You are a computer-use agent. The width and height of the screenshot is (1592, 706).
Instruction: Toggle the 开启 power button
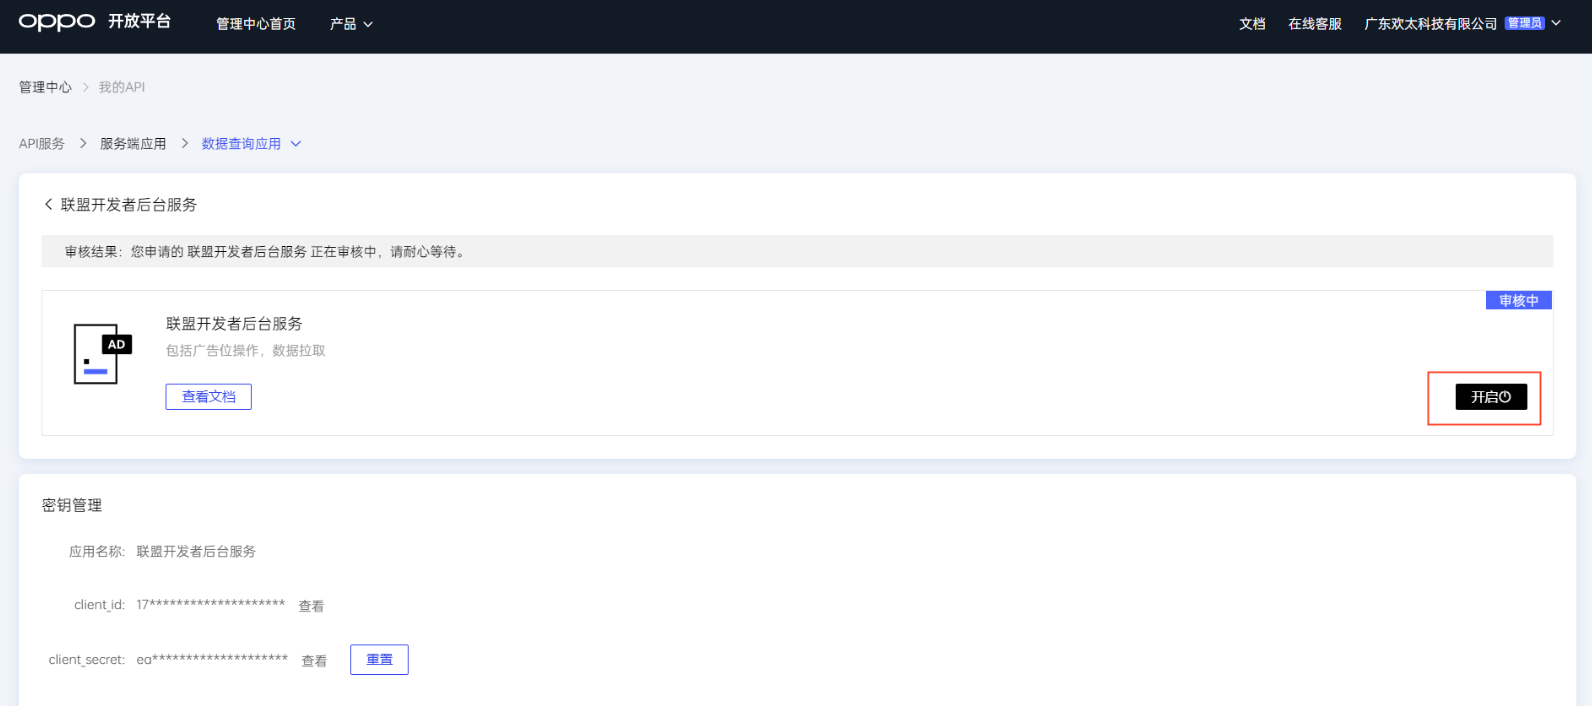tap(1490, 397)
